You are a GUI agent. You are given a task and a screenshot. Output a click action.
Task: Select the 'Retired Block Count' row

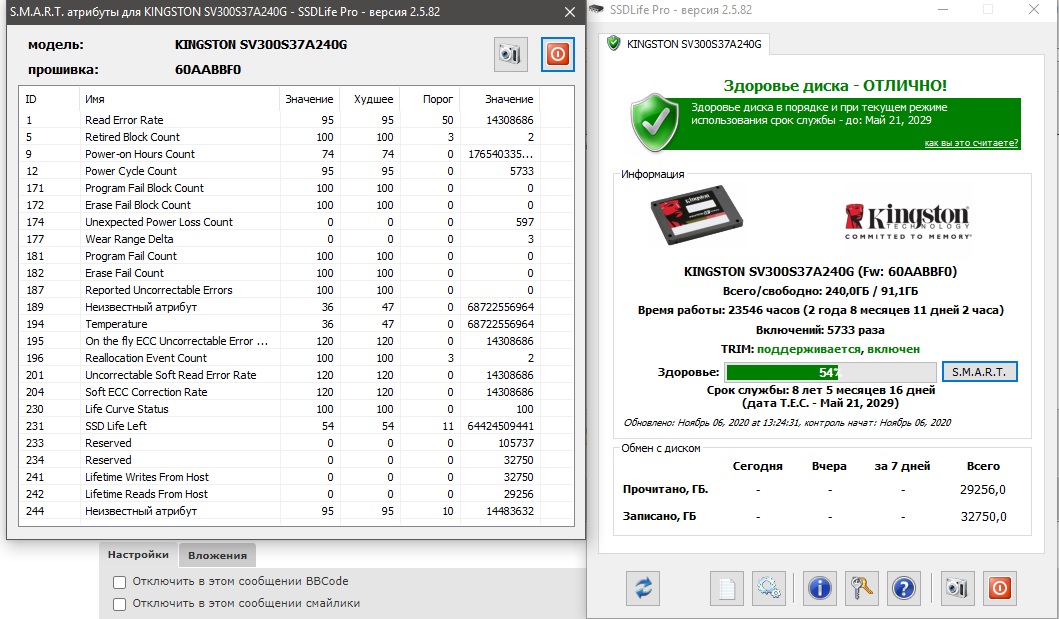click(x=296, y=137)
